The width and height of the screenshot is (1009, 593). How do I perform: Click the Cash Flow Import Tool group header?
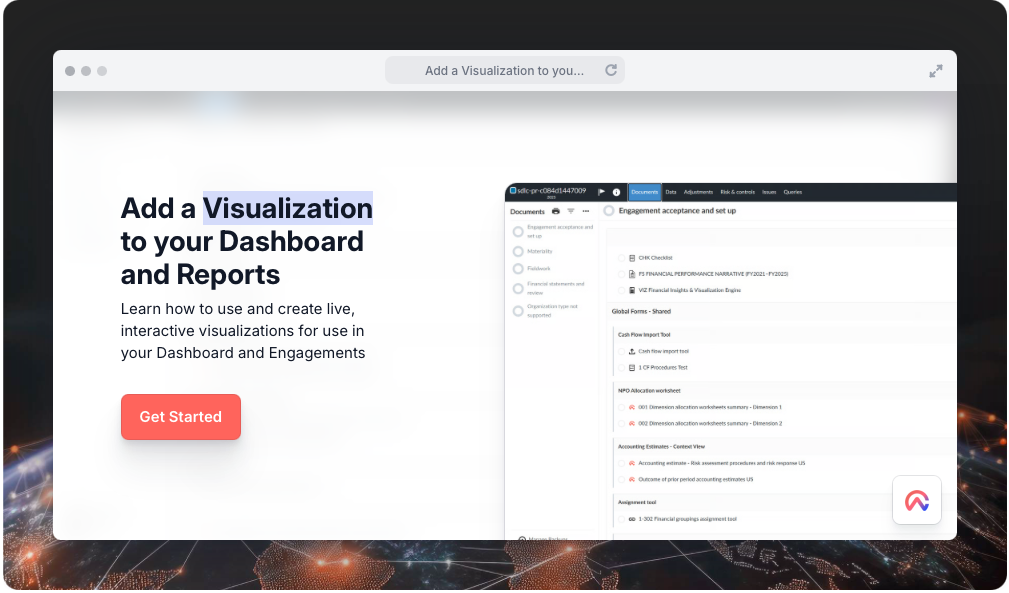[x=644, y=334]
